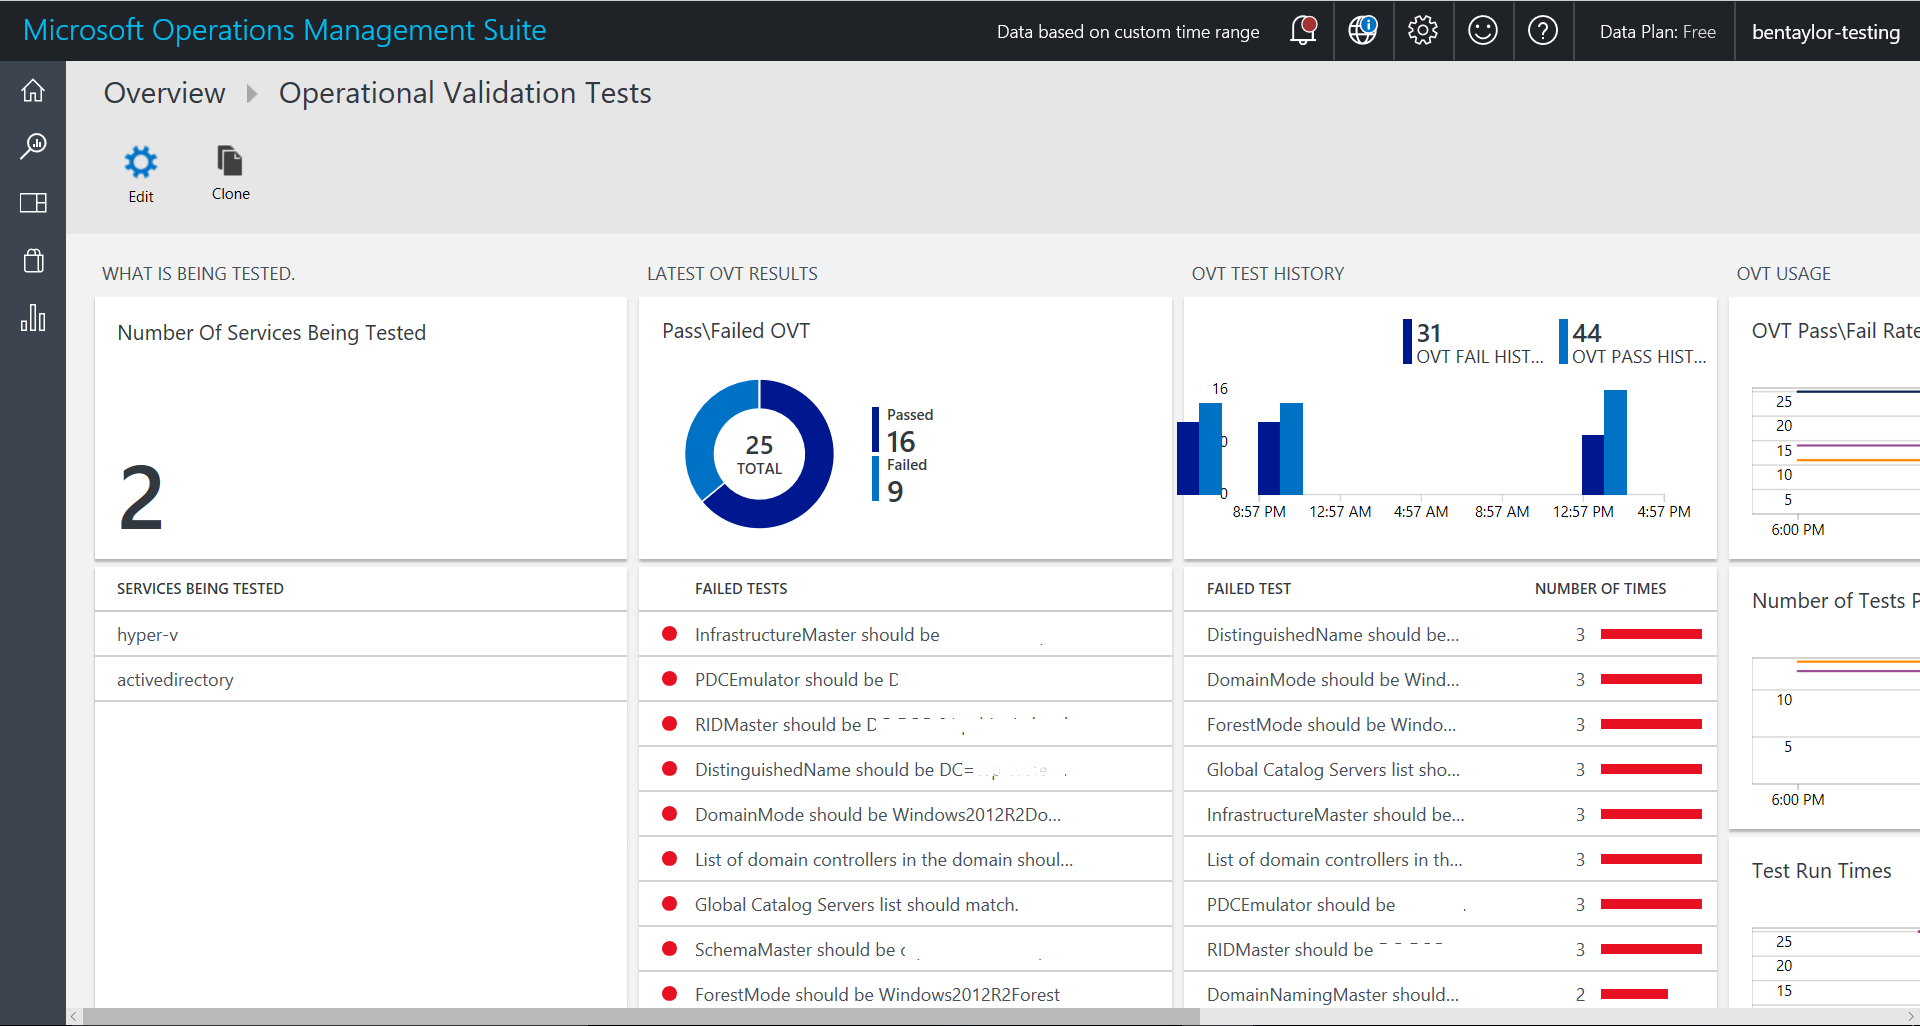Open List of domain controllers failed test
Viewport: 1920px width, 1026px height.
[x=905, y=859]
